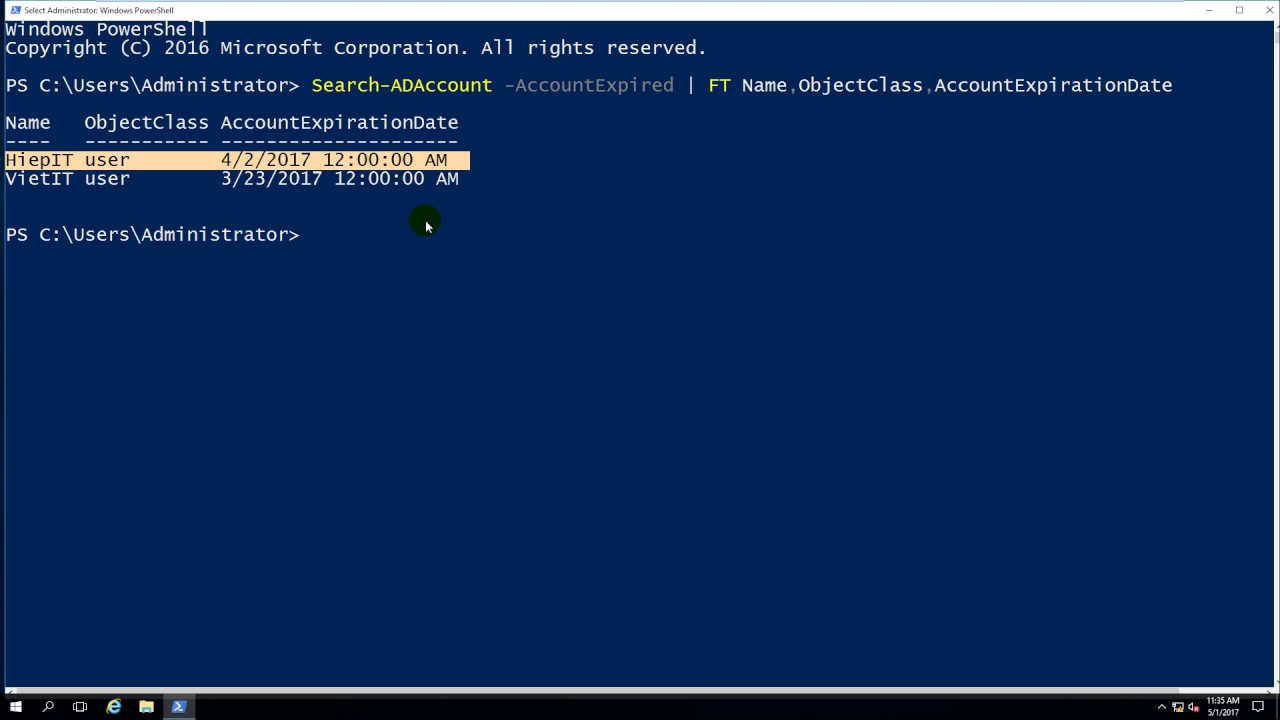Open File Explorer from the taskbar
Image resolution: width=1280 pixels, height=720 pixels.
click(146, 707)
